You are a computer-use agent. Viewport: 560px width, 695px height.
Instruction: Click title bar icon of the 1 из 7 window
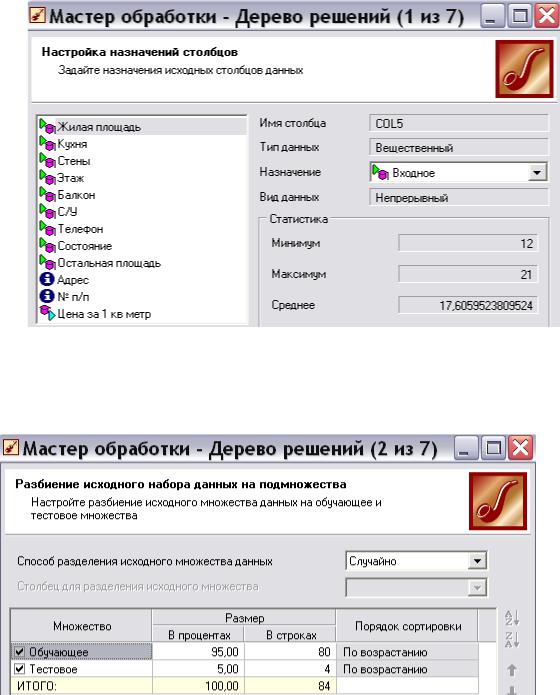[37, 16]
